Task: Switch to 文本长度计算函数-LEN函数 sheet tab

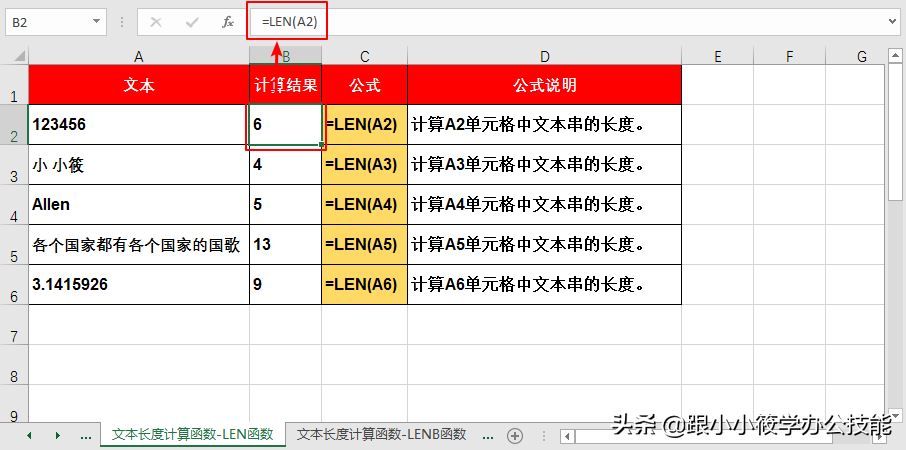Action: 192,434
